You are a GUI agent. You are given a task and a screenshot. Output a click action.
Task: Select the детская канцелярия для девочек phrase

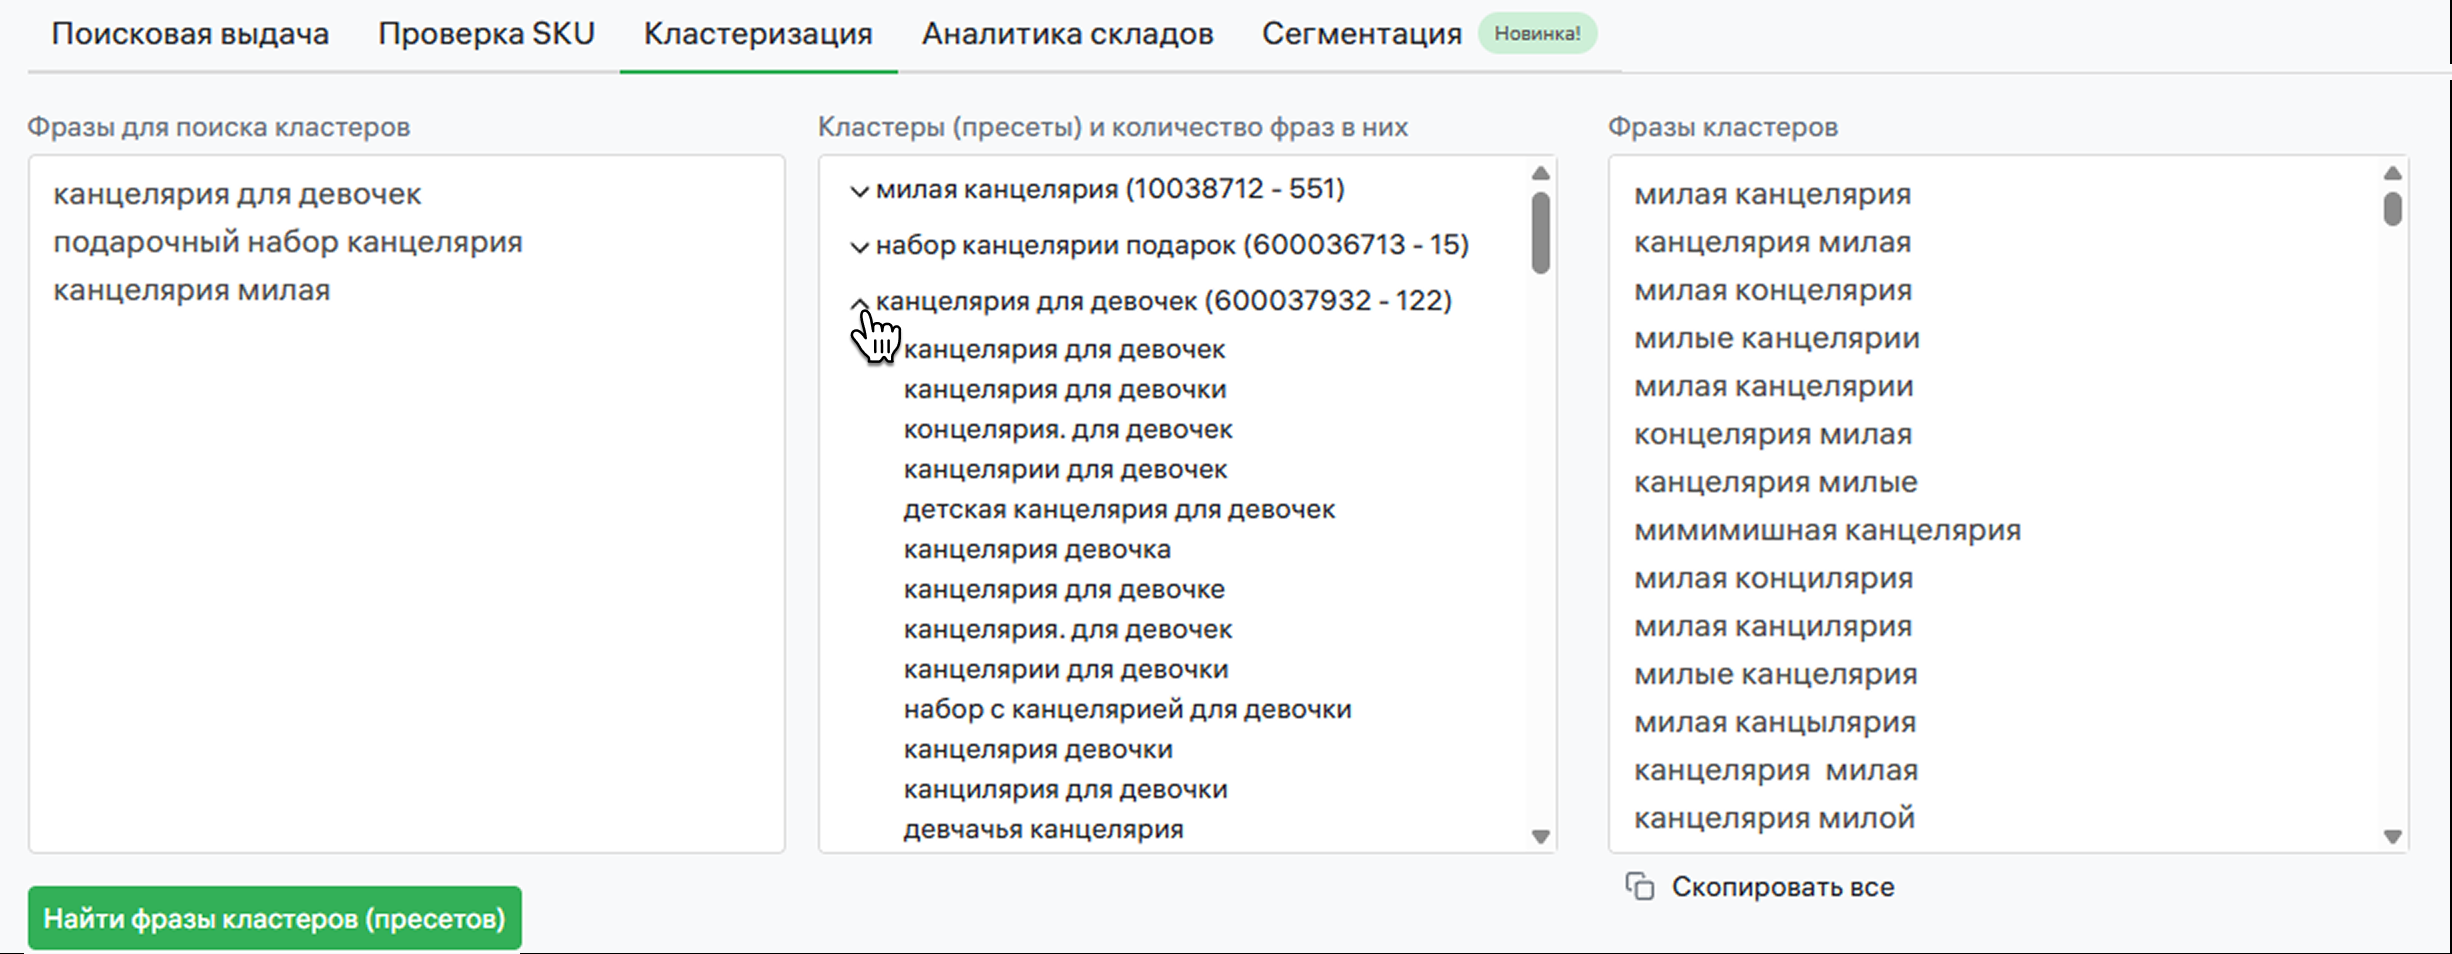[x=1119, y=509]
